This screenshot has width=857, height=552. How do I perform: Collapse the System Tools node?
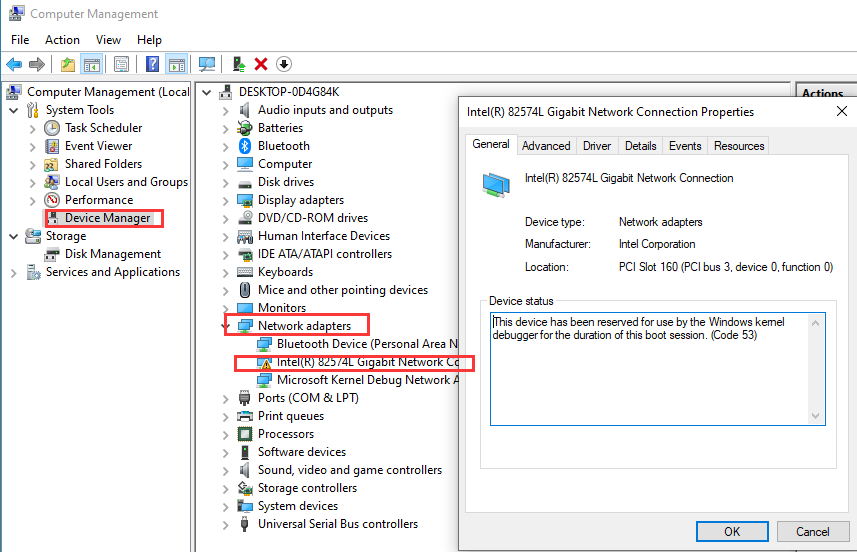pos(14,110)
